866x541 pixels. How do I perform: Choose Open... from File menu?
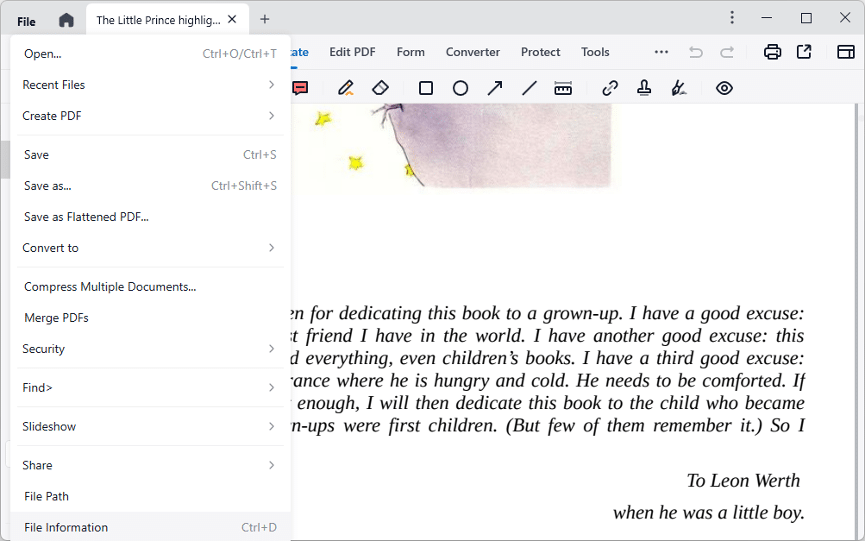150,54
